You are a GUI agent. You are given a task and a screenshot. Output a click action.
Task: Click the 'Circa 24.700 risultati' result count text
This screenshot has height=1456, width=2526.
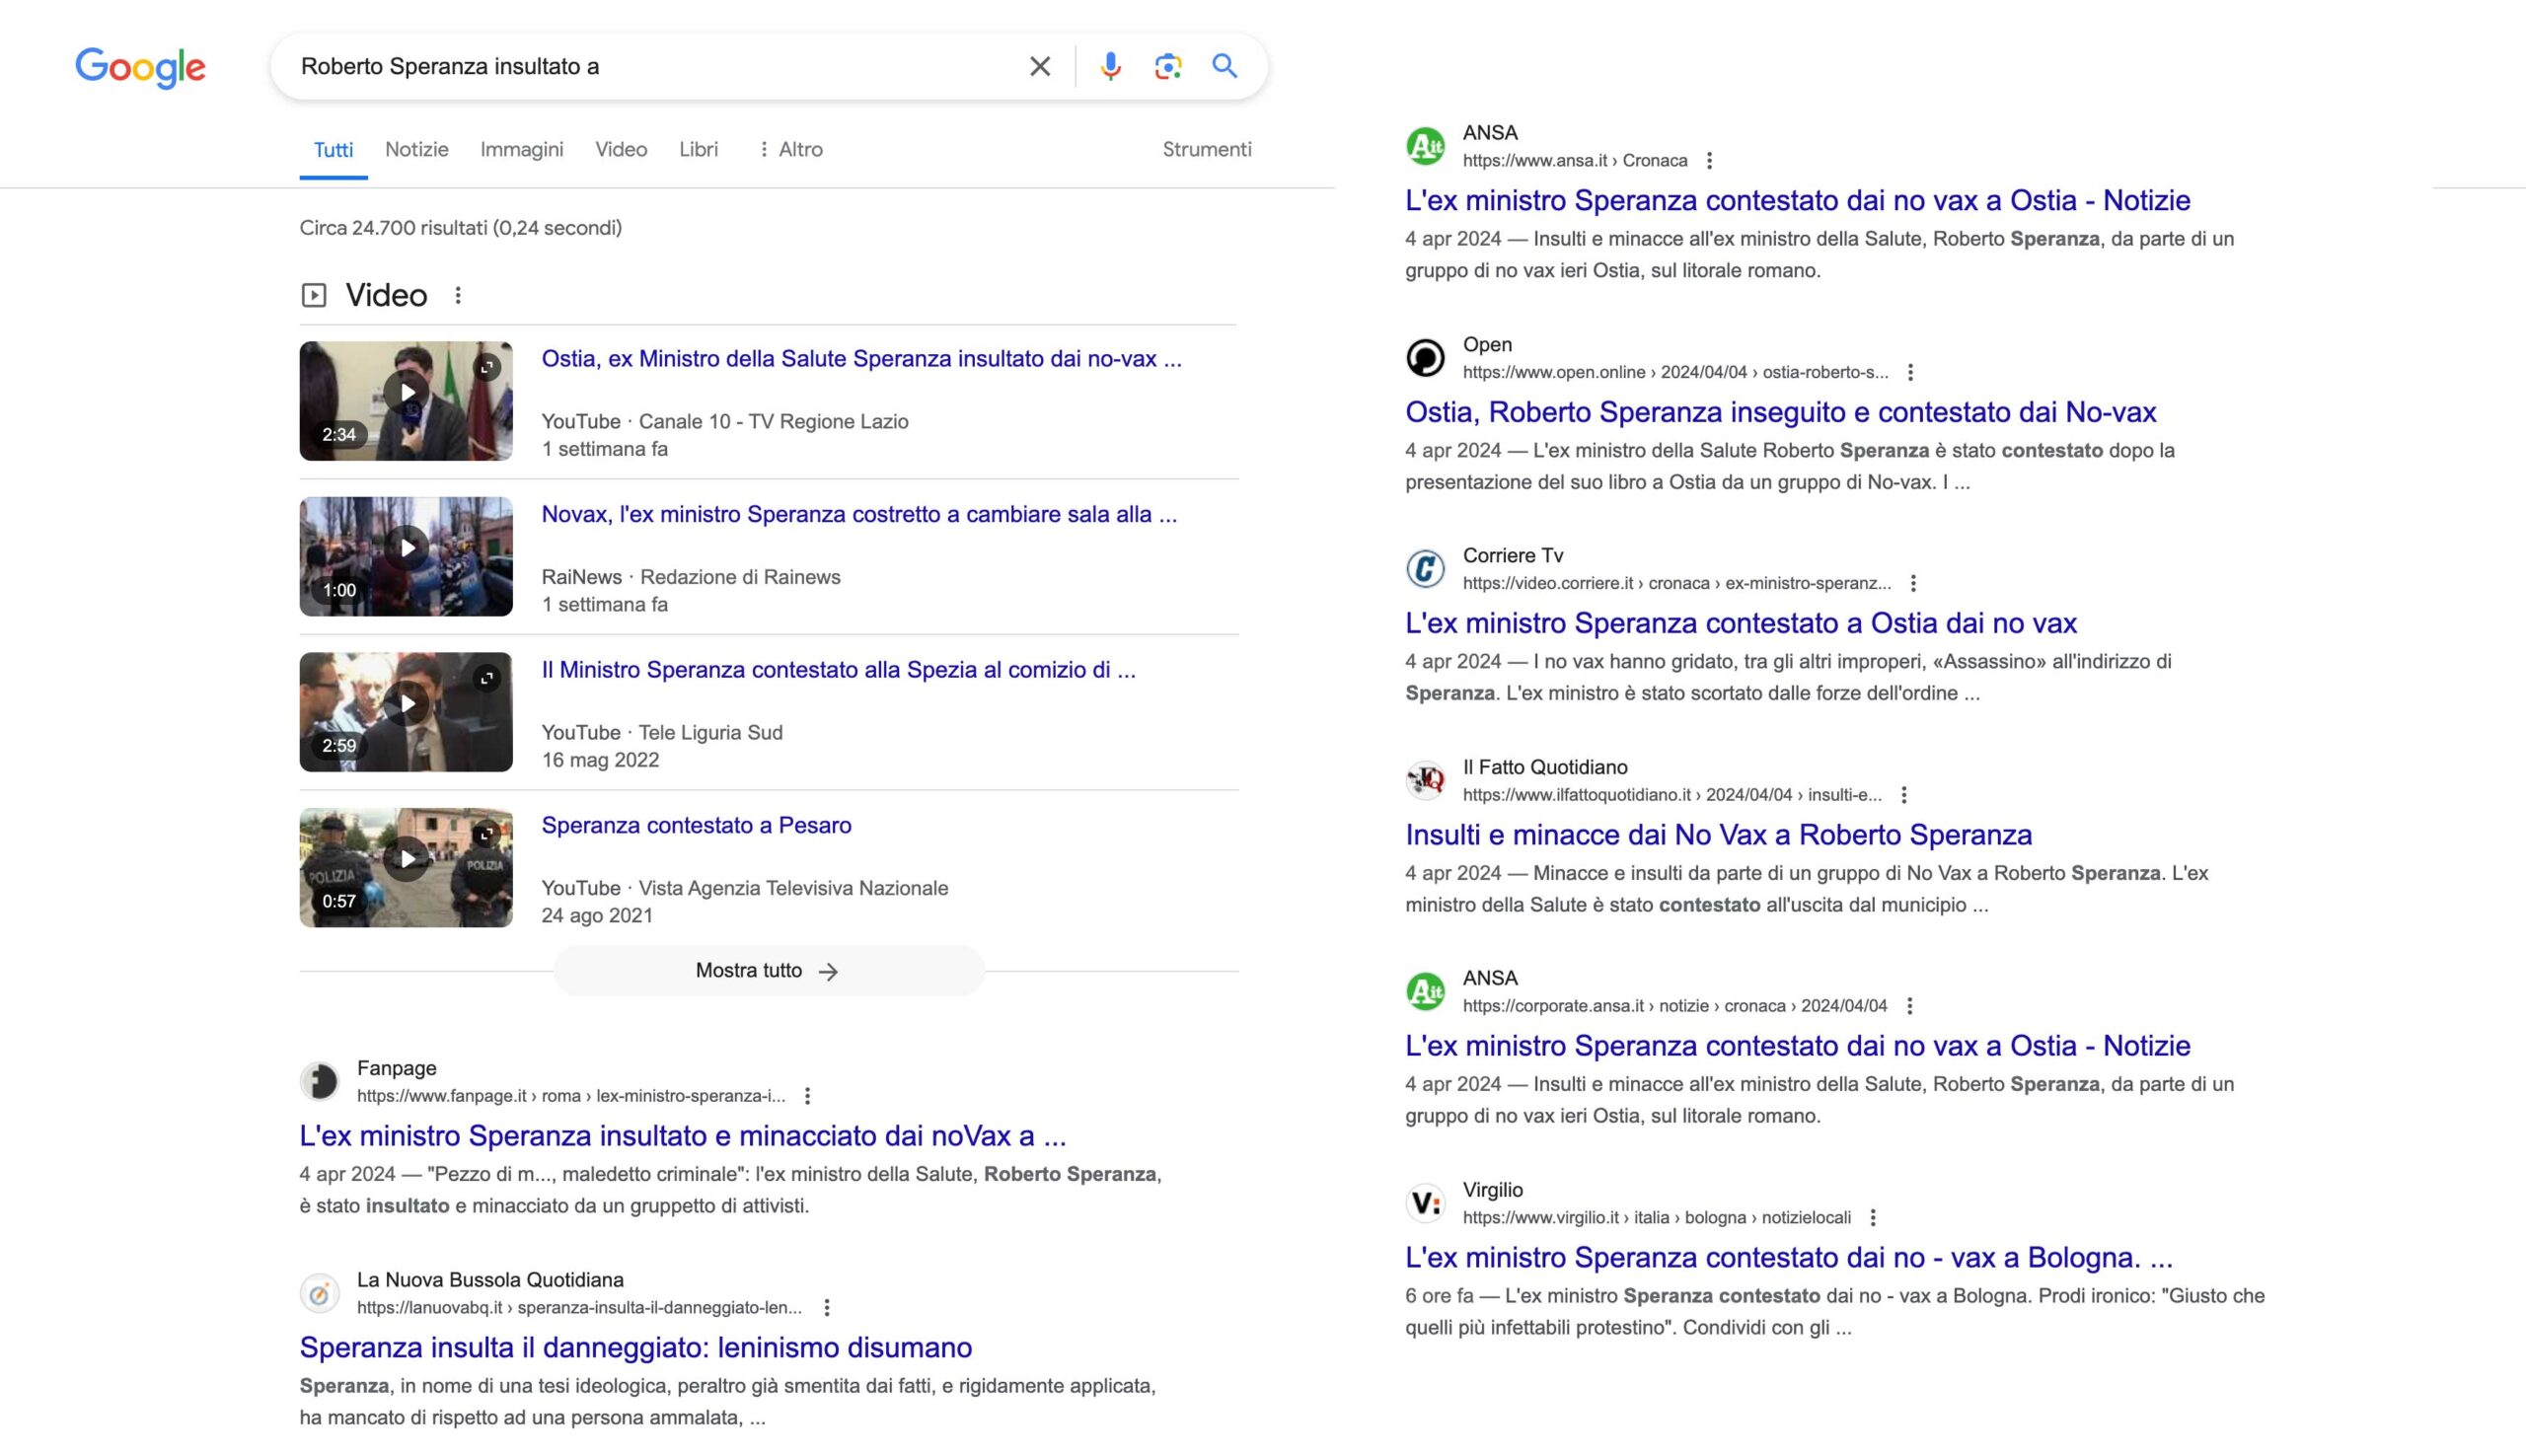461,228
